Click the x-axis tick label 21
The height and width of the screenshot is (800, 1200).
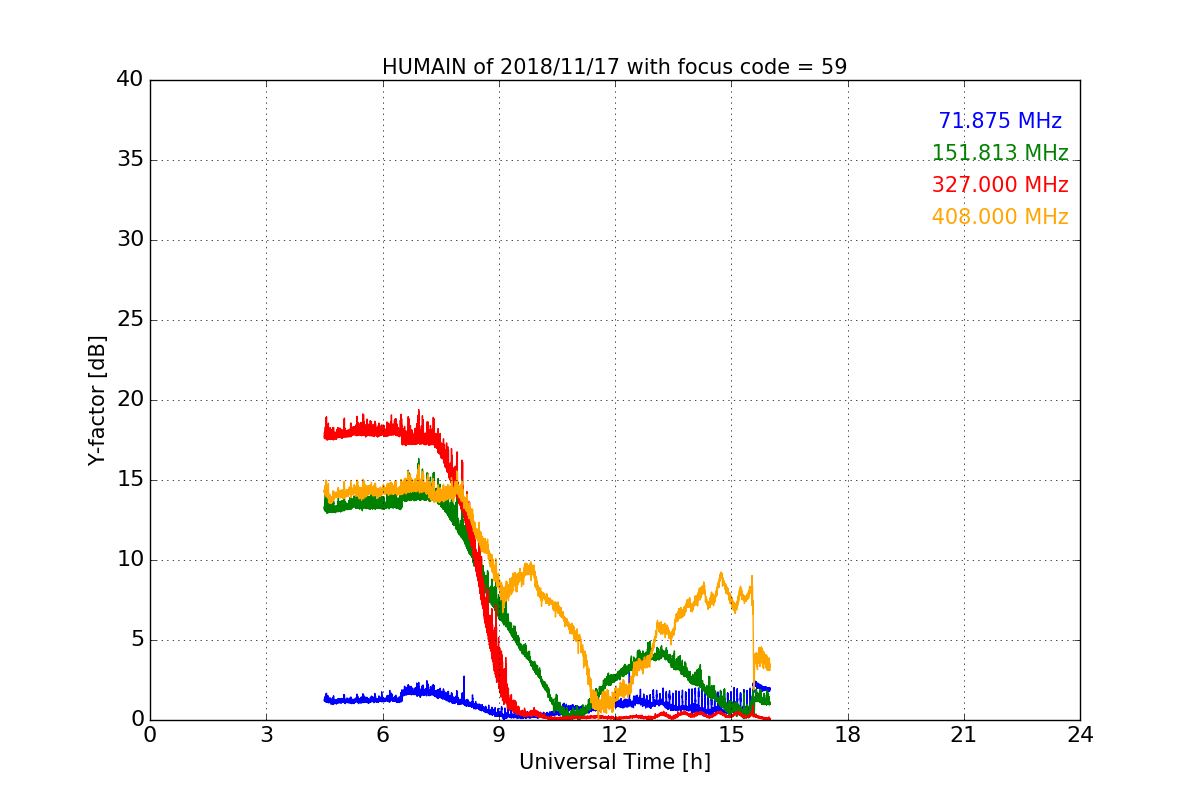[964, 735]
